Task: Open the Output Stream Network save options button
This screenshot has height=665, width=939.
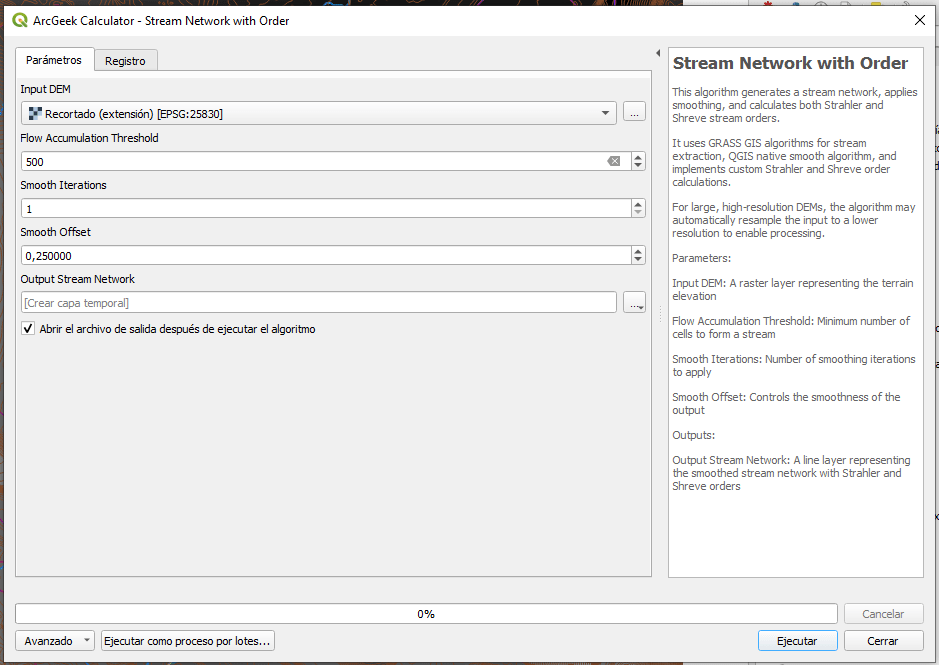Action: pyautogui.click(x=634, y=302)
